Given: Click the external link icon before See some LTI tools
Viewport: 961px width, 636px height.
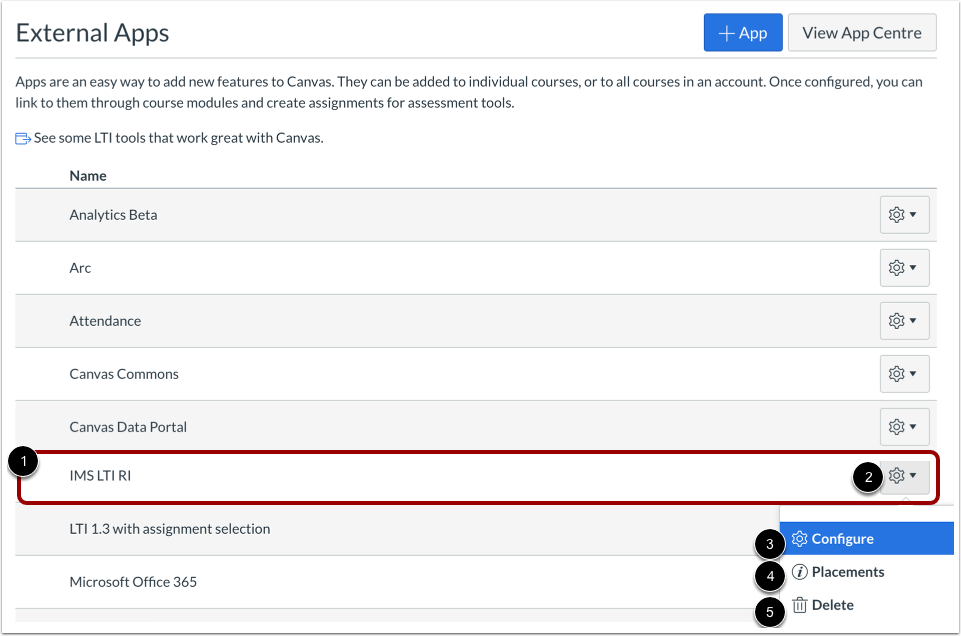Looking at the screenshot, I should (x=23, y=138).
